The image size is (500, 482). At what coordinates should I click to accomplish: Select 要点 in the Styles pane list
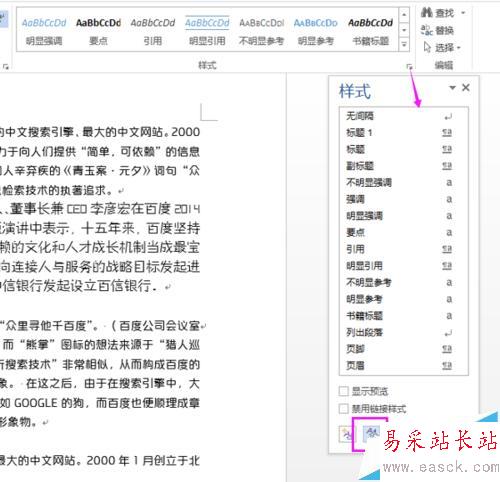point(403,233)
